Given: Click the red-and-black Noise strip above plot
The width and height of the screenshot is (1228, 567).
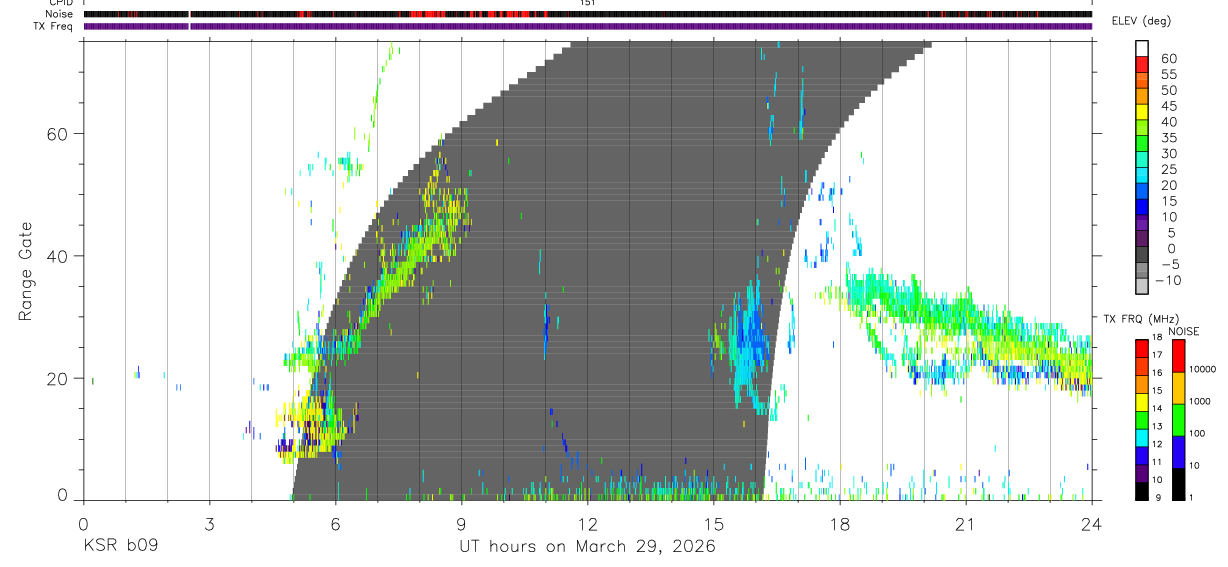Looking at the screenshot, I should pyautogui.click(x=587, y=14).
